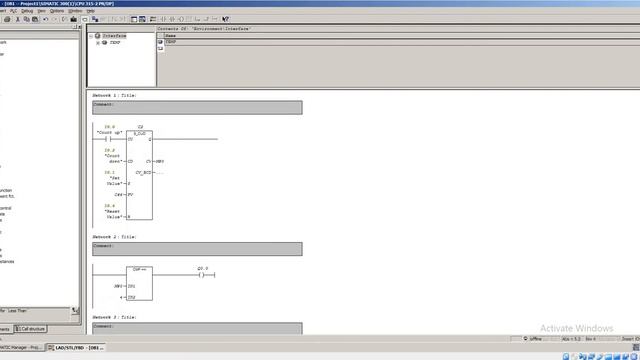The image size is (640, 360).
Task: Insert a normally closed contact via toolbar icon
Action: (172, 19)
